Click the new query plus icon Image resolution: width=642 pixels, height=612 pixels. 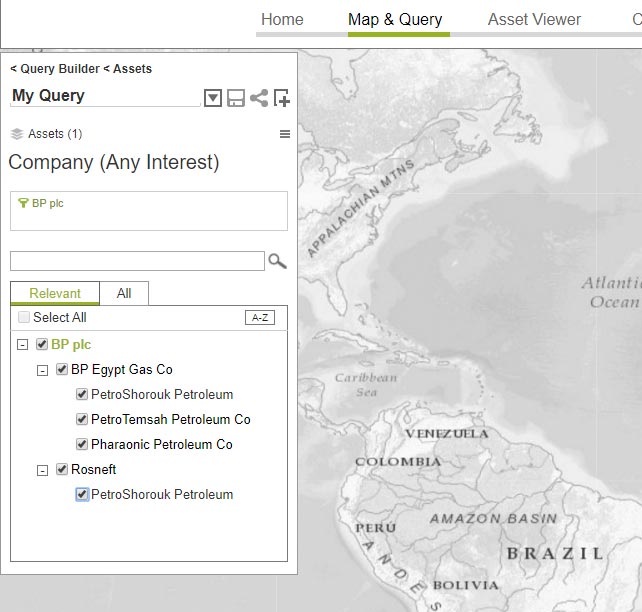point(282,98)
